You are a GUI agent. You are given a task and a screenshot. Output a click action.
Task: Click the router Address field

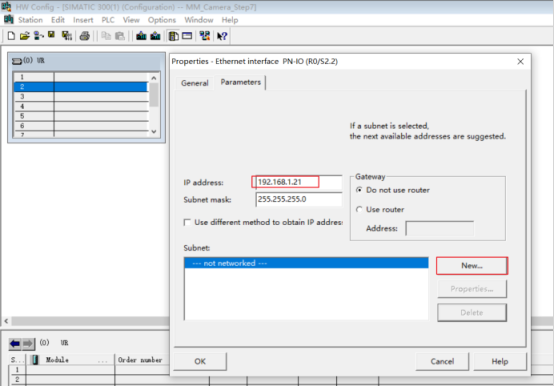pyautogui.click(x=440, y=228)
